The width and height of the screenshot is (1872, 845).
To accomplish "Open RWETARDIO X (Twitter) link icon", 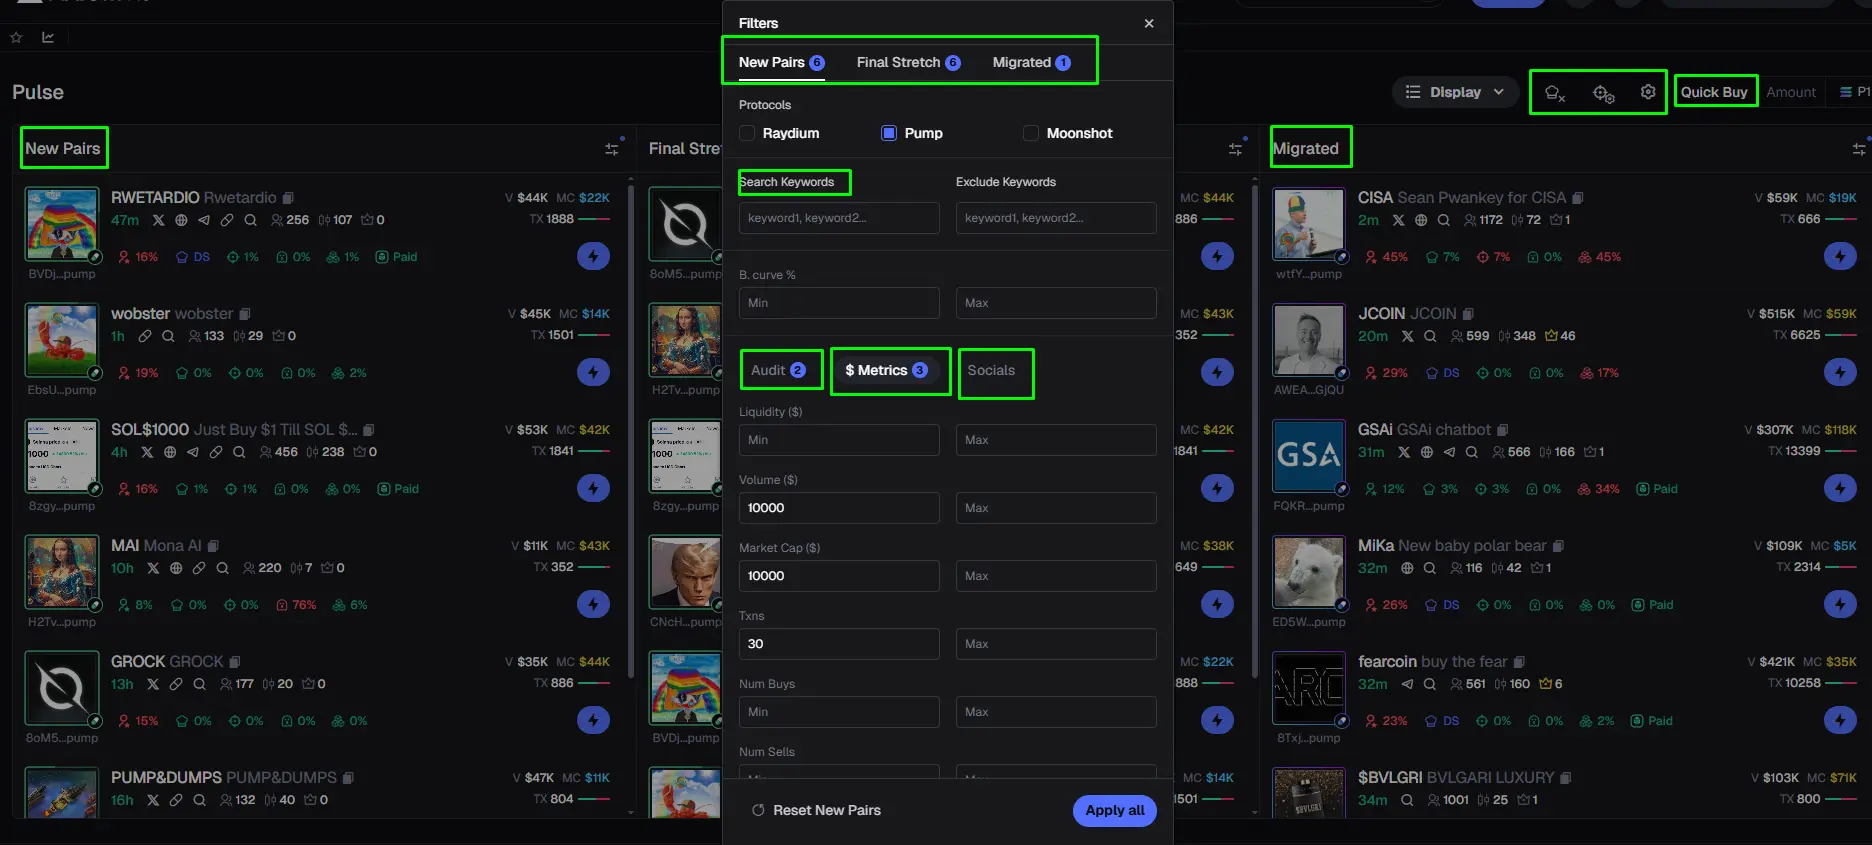I will click(x=158, y=220).
